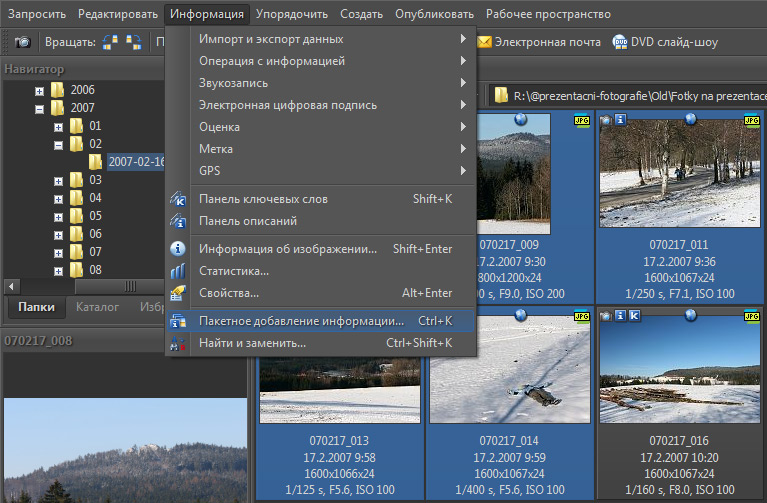This screenshot has height=503, width=767.
Task: Click the GPS globe icon on thumbnail 070217_011
Action: pyautogui.click(x=690, y=119)
